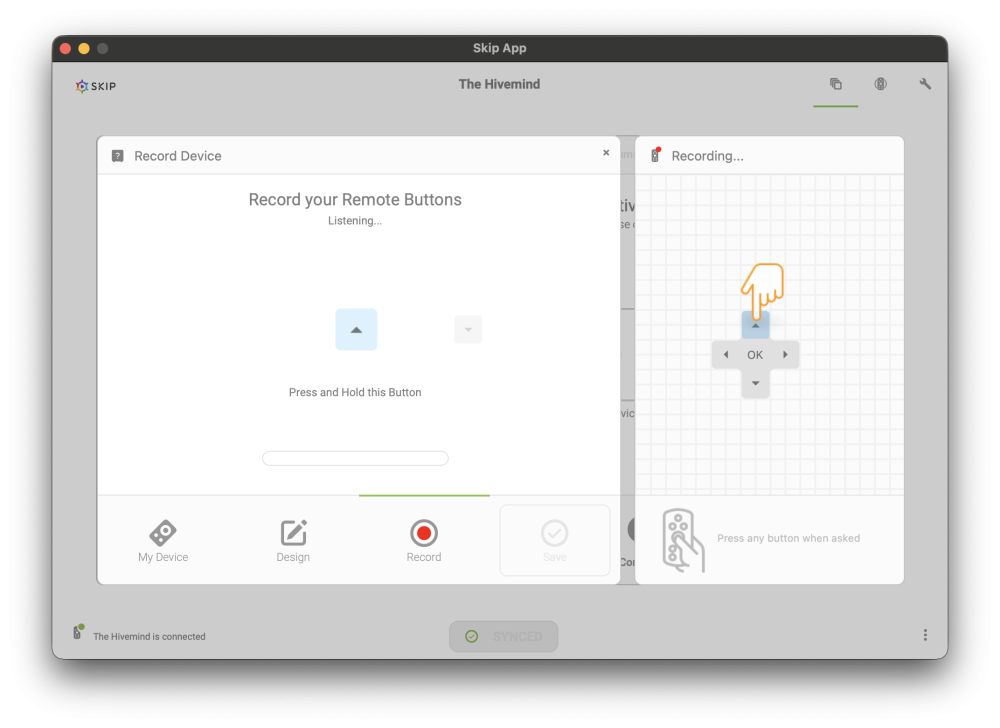The height and width of the screenshot is (728, 1000).
Task: Click the Skip logo icon
Action: click(x=82, y=86)
